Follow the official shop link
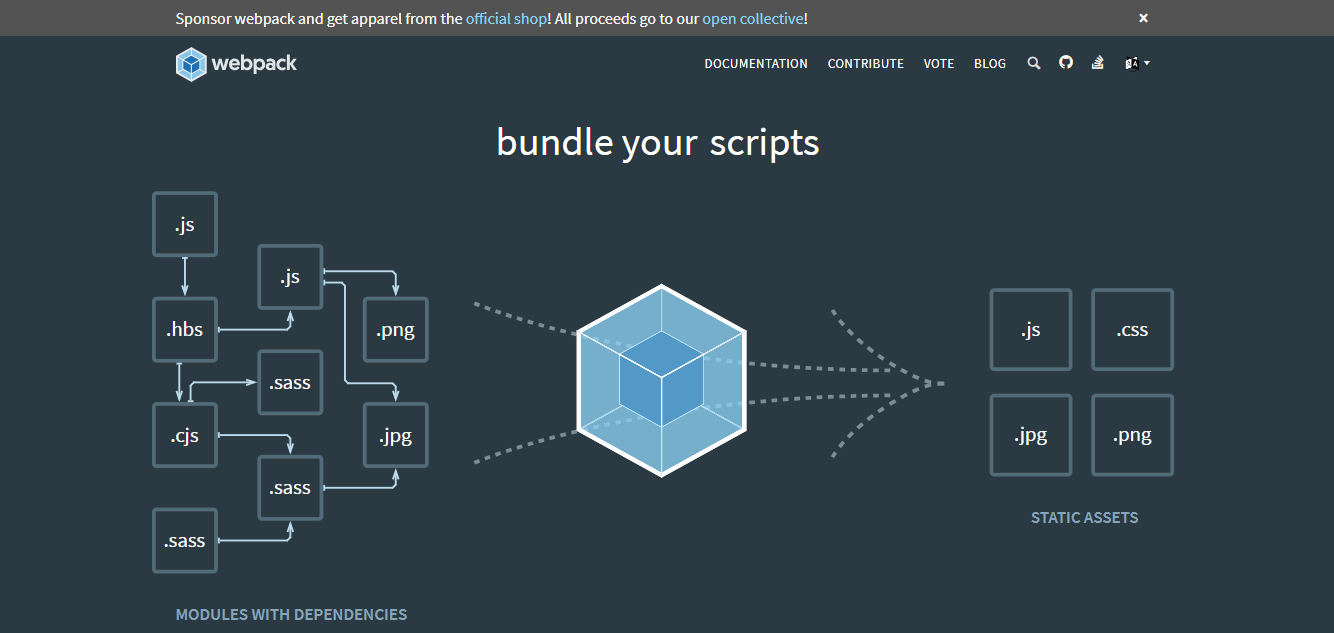The image size is (1334, 633). pos(506,18)
